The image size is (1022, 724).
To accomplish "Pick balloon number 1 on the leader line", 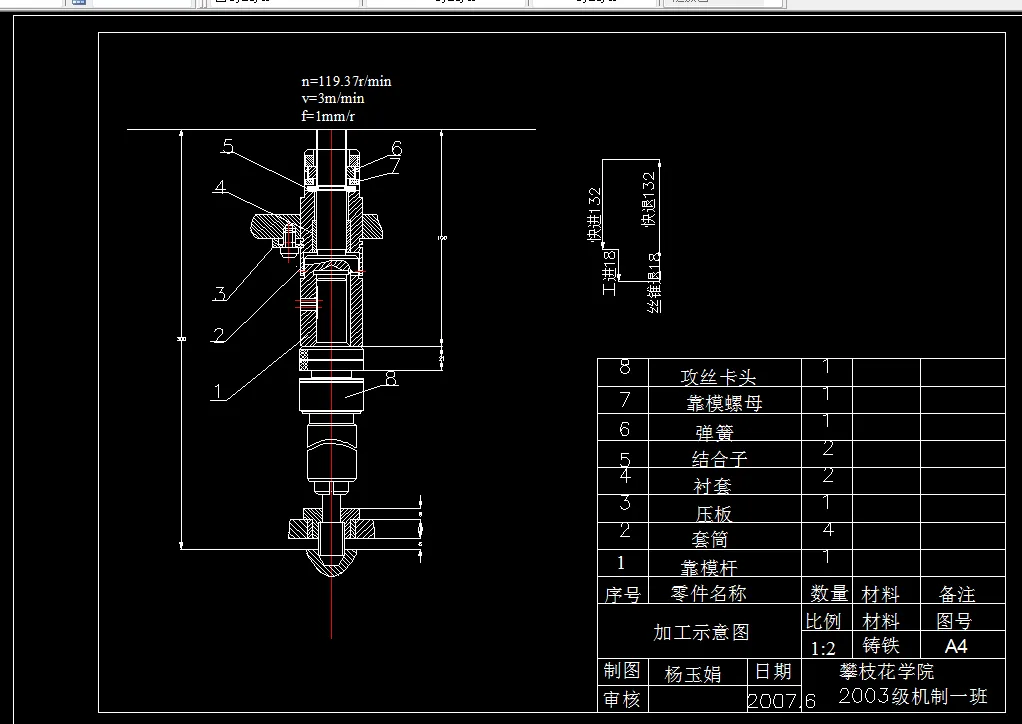I will tap(218, 392).
